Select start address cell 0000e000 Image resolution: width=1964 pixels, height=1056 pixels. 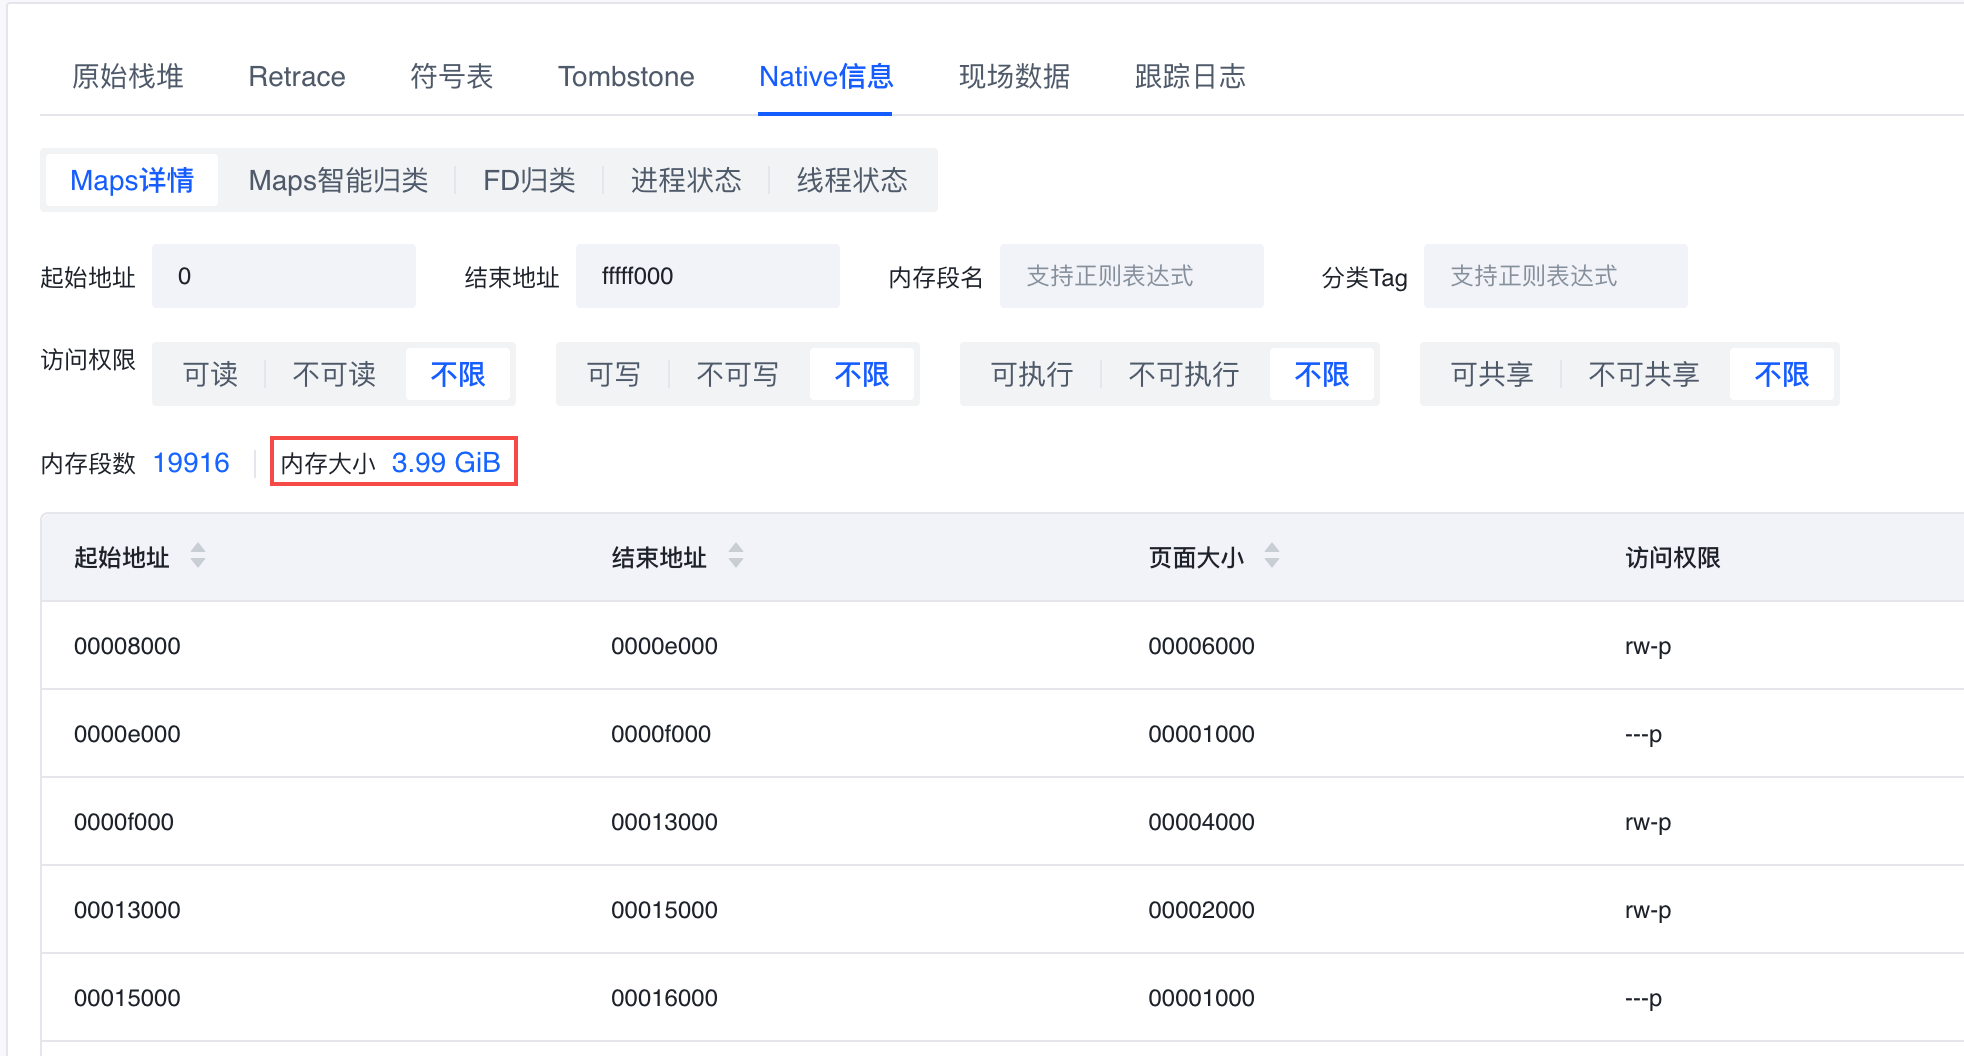point(127,734)
